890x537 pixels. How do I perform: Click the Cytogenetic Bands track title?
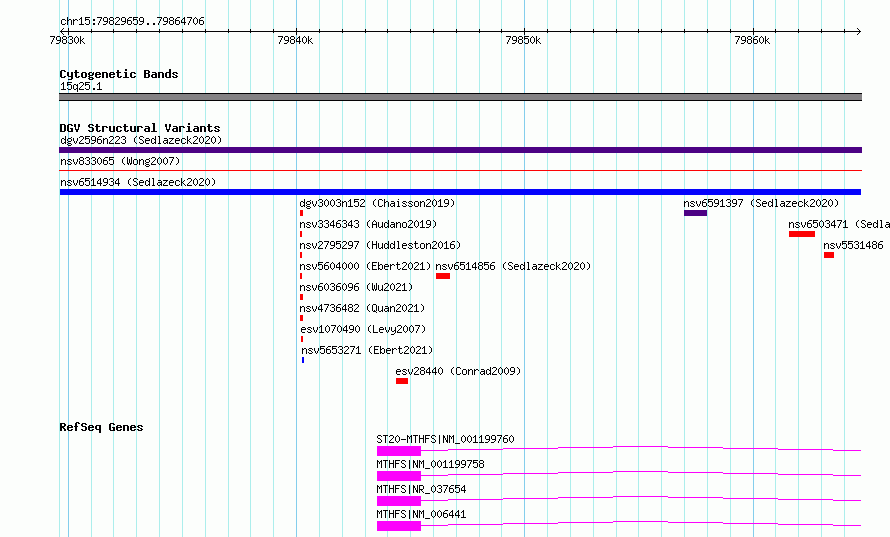pyautogui.click(x=119, y=74)
